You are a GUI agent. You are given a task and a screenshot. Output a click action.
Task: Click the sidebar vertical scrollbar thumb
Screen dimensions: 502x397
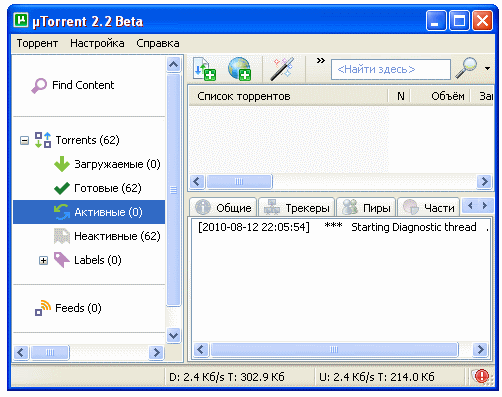coord(173,190)
